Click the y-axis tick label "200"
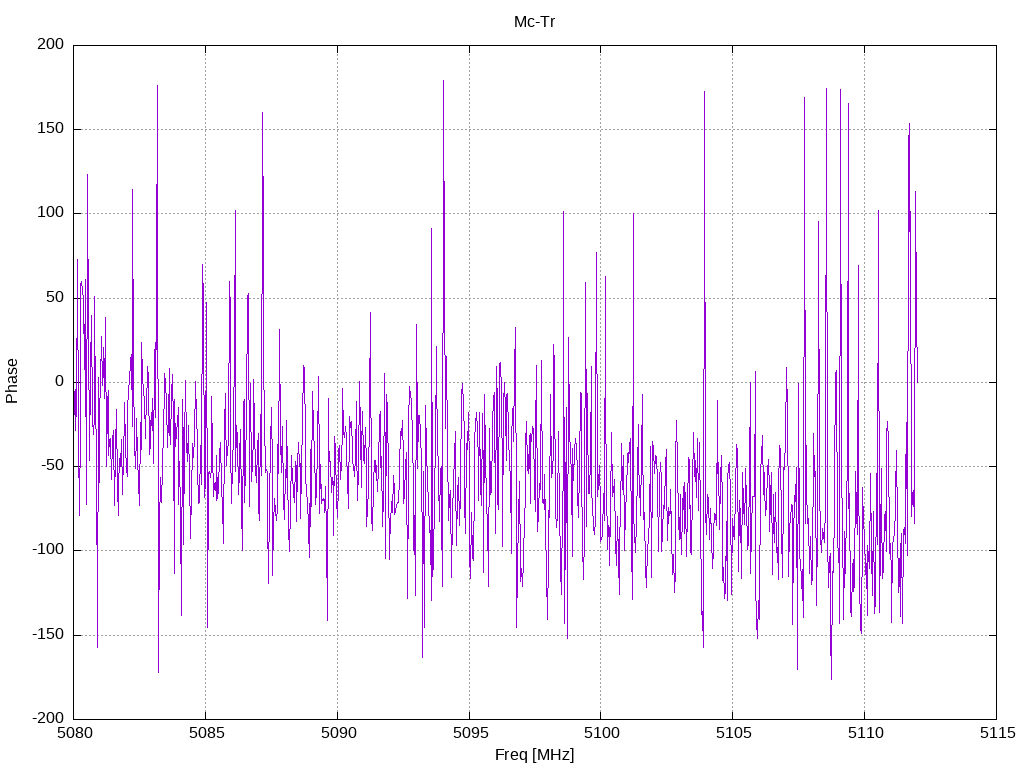The width and height of the screenshot is (1024, 768). tap(51, 44)
